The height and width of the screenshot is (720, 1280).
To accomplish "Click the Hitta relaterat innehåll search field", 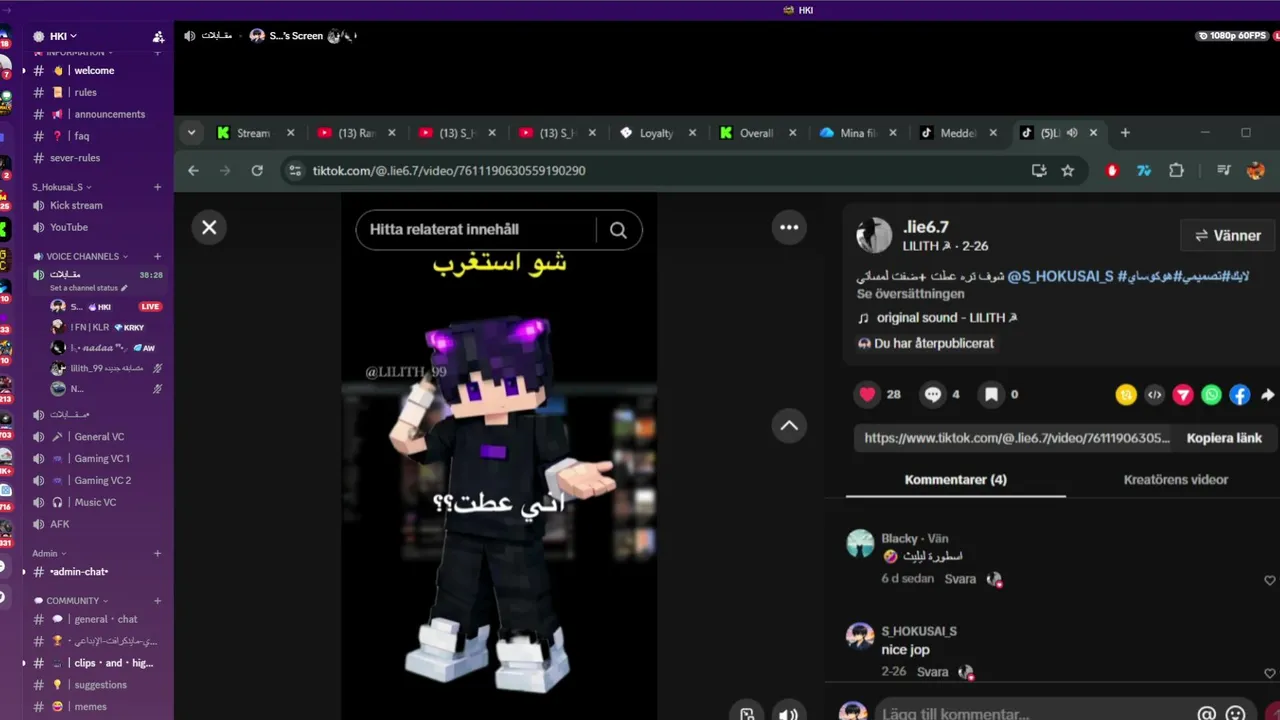I will point(477,230).
